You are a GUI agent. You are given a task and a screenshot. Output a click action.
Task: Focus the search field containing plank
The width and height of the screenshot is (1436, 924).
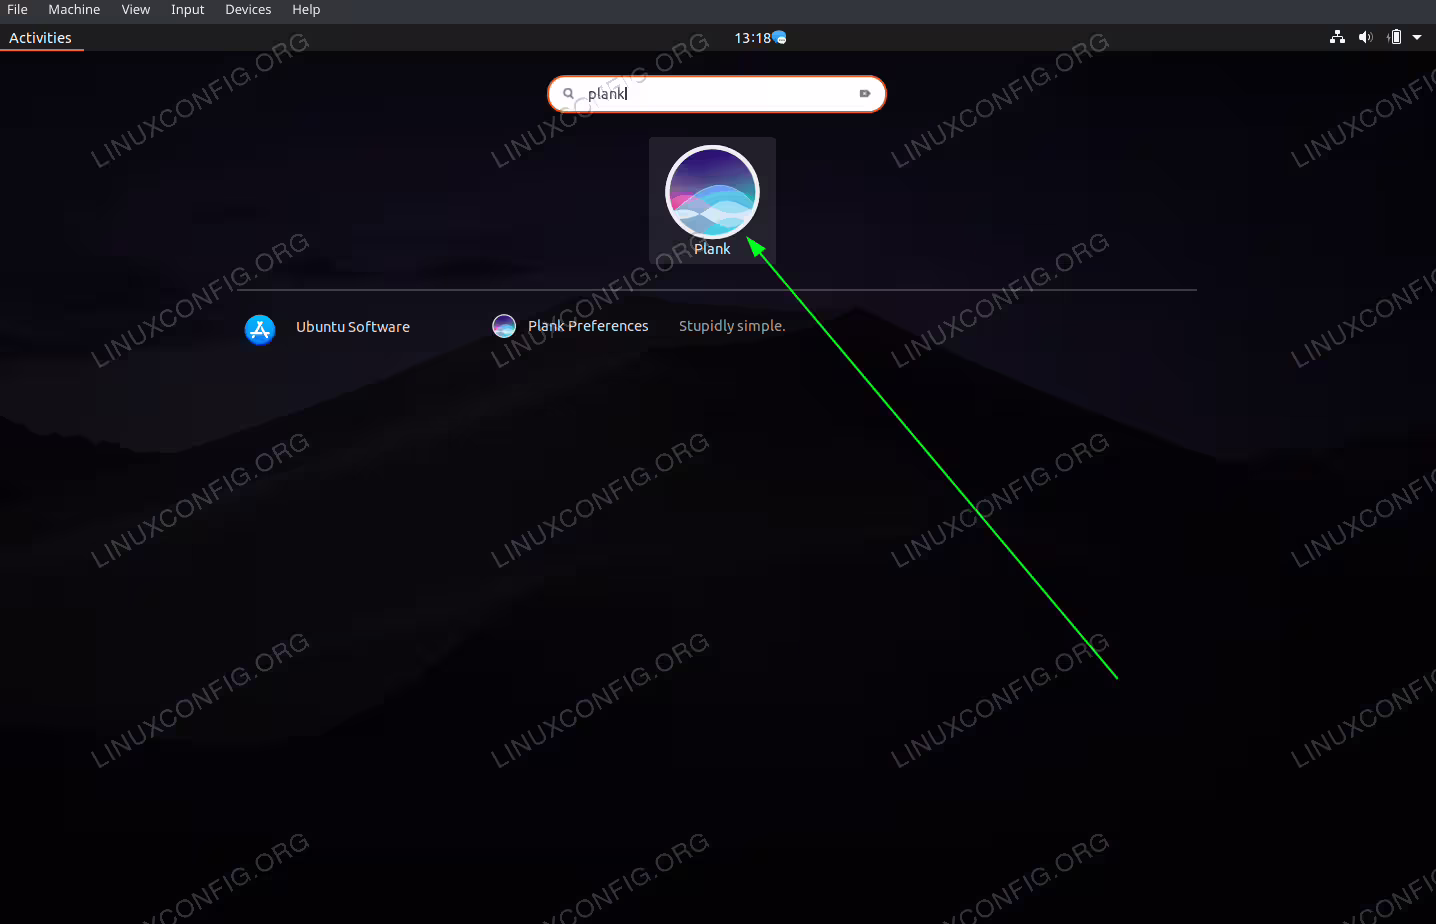tap(716, 94)
